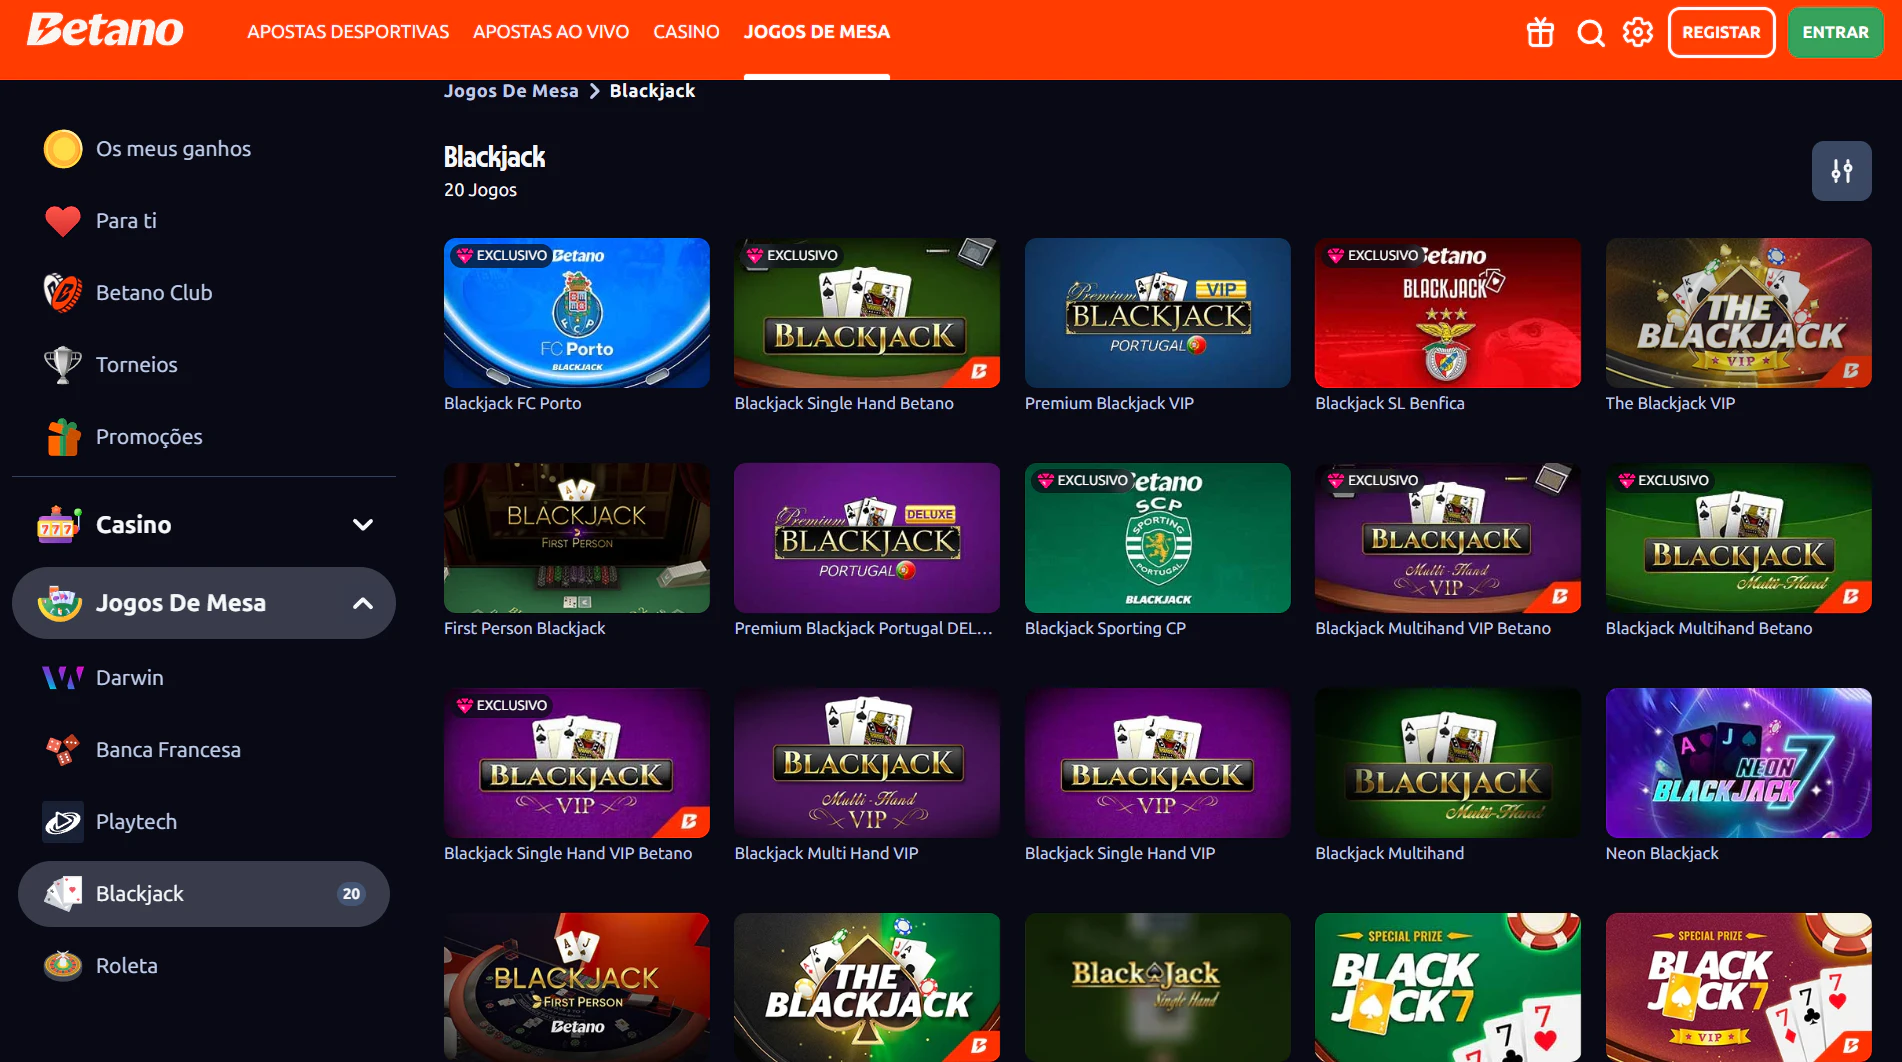Image resolution: width=1902 pixels, height=1062 pixels.
Task: Open Black Jack 7 VIP special prize thumbnail
Action: pyautogui.click(x=1739, y=987)
